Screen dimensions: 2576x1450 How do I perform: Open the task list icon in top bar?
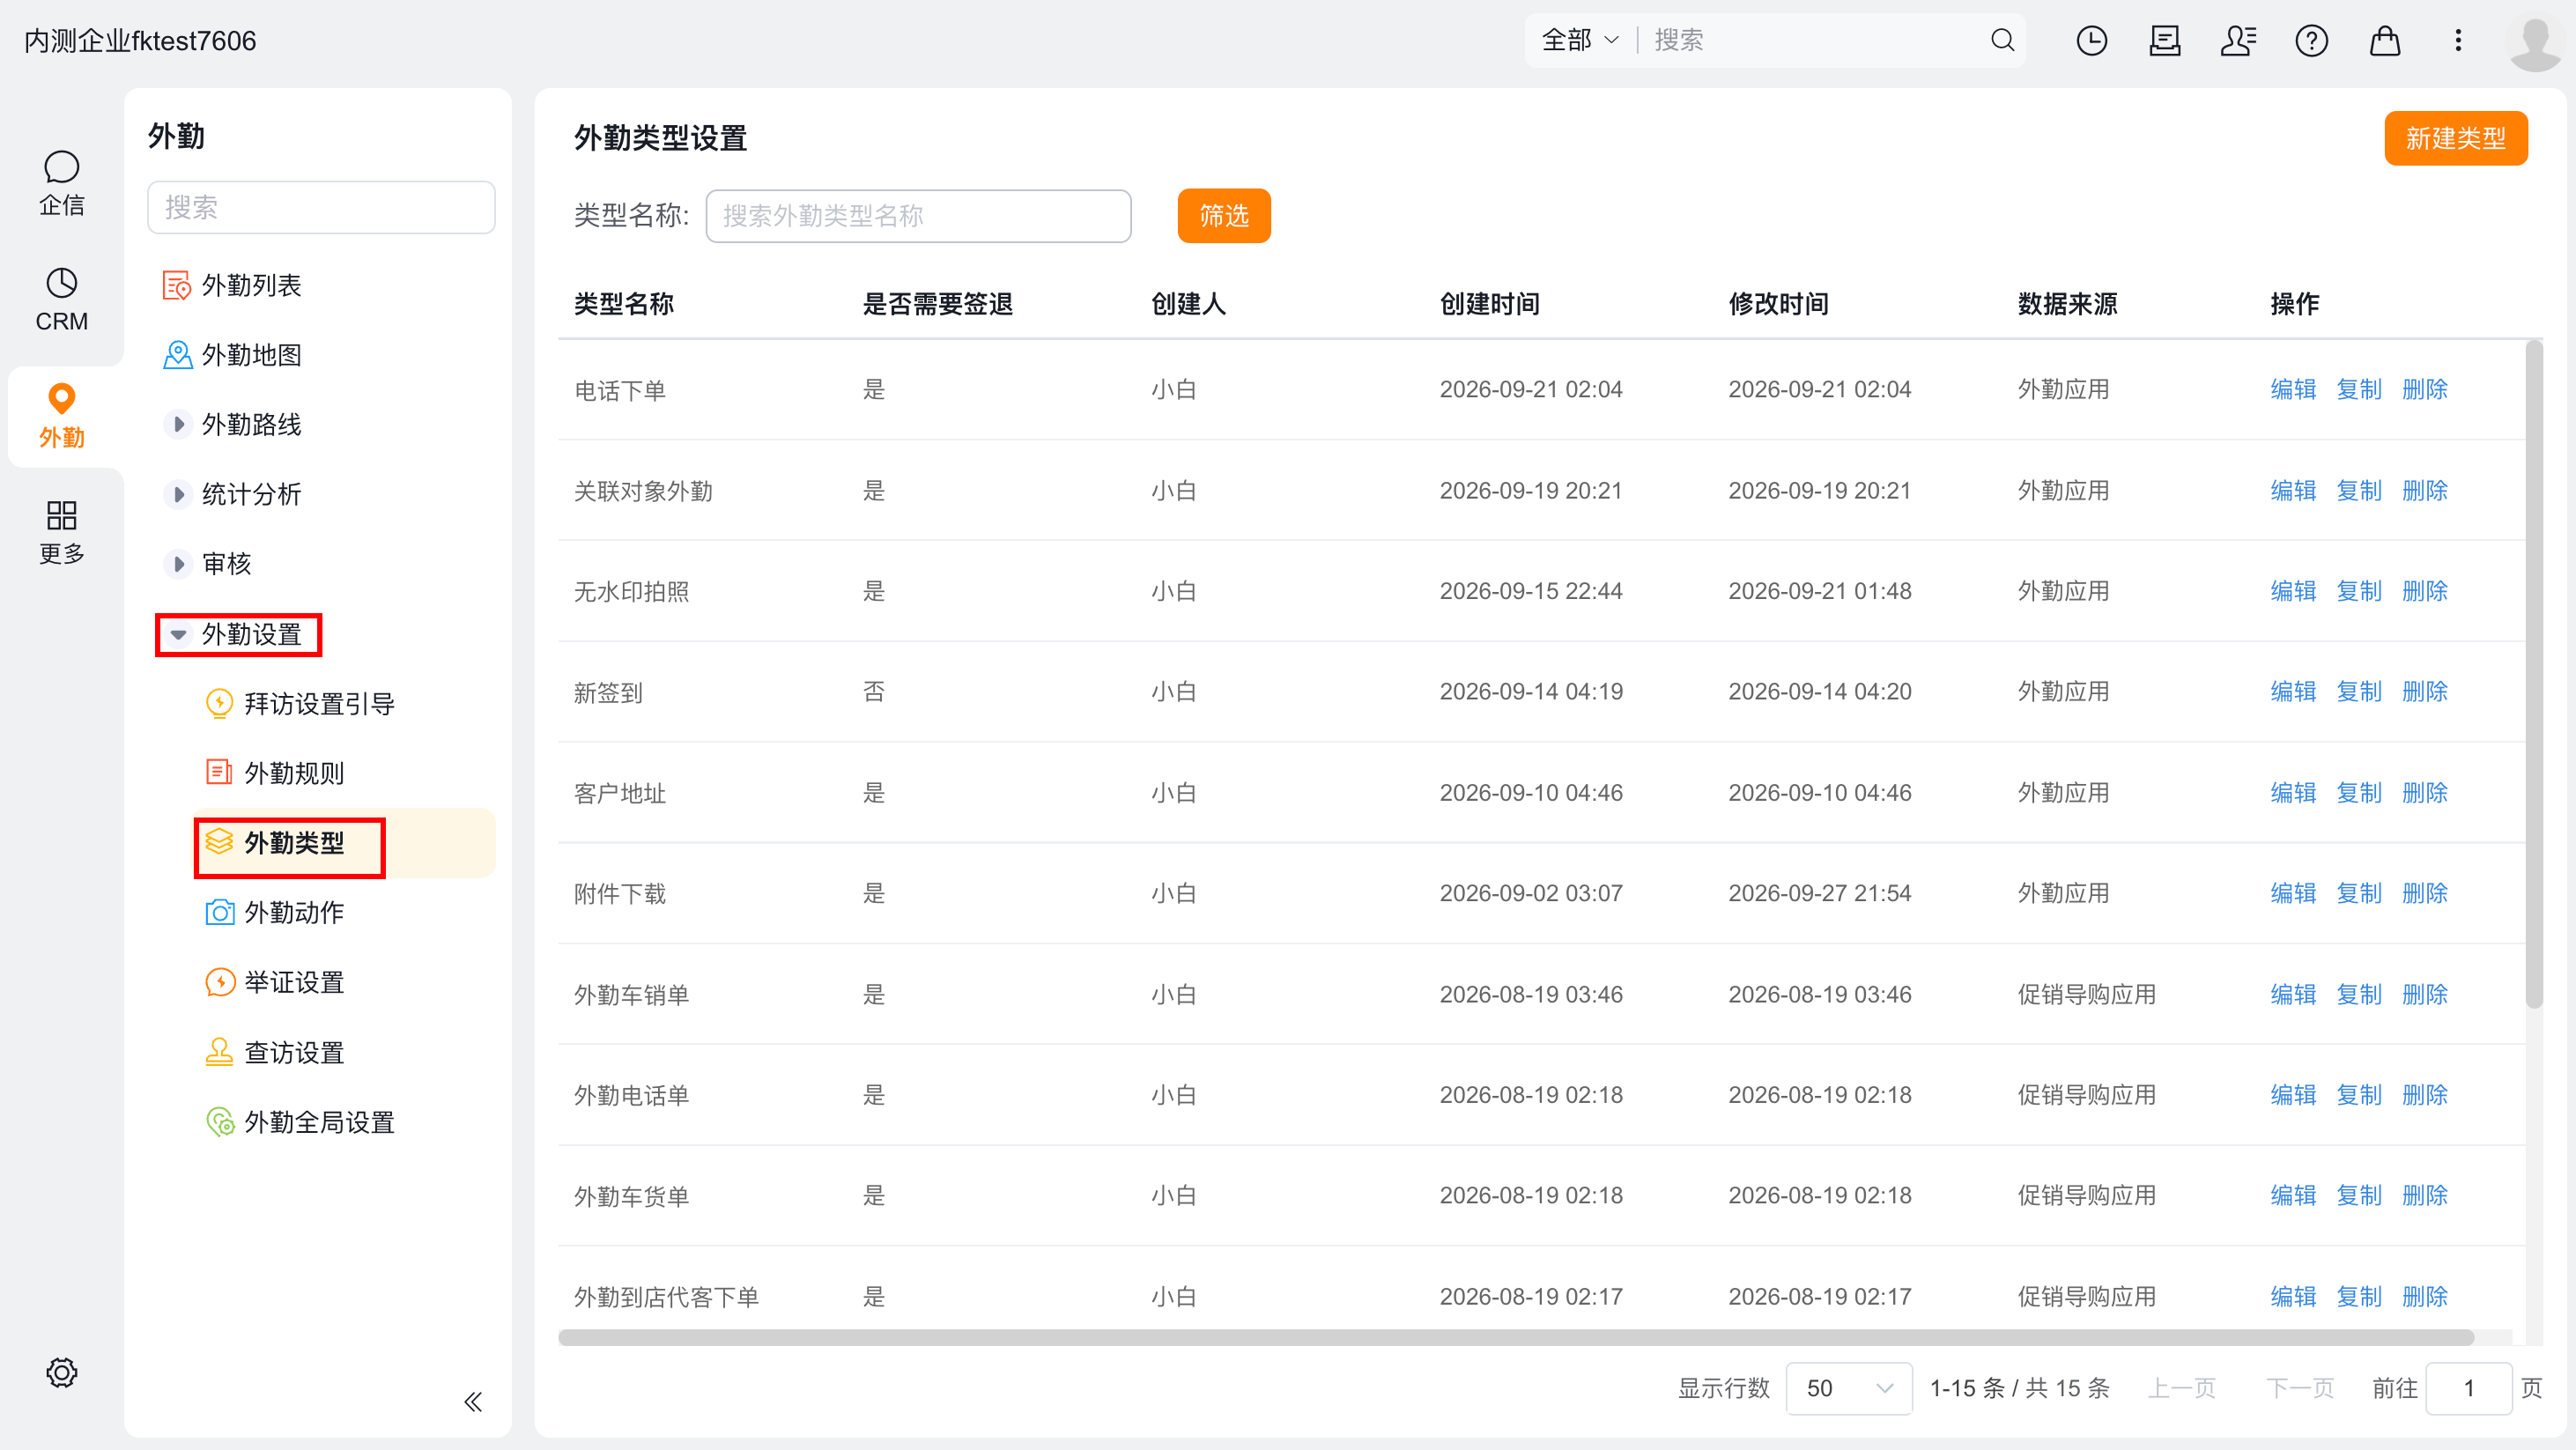click(2165, 40)
